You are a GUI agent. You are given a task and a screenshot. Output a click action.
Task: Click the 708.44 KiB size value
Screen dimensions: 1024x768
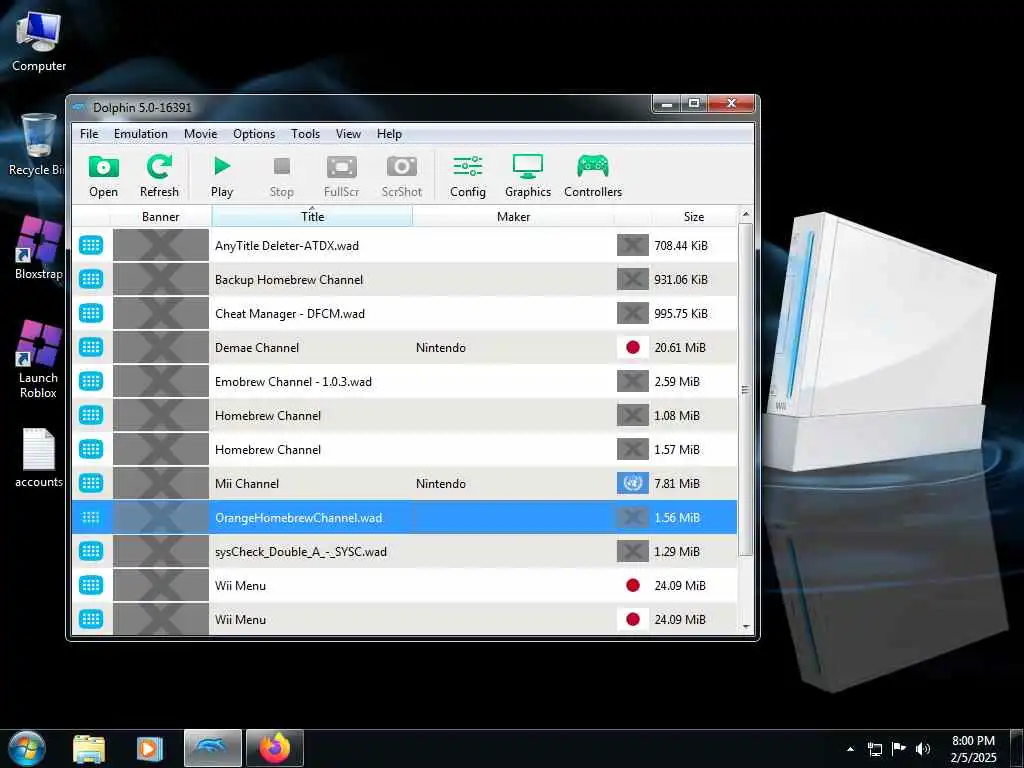point(681,246)
